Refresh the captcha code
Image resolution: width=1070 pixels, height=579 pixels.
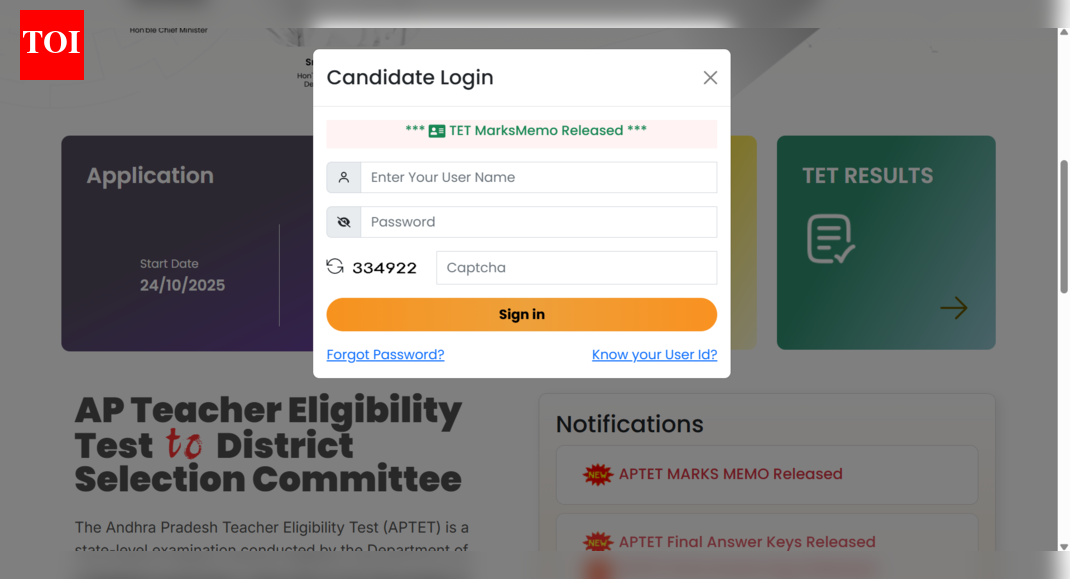point(334,267)
